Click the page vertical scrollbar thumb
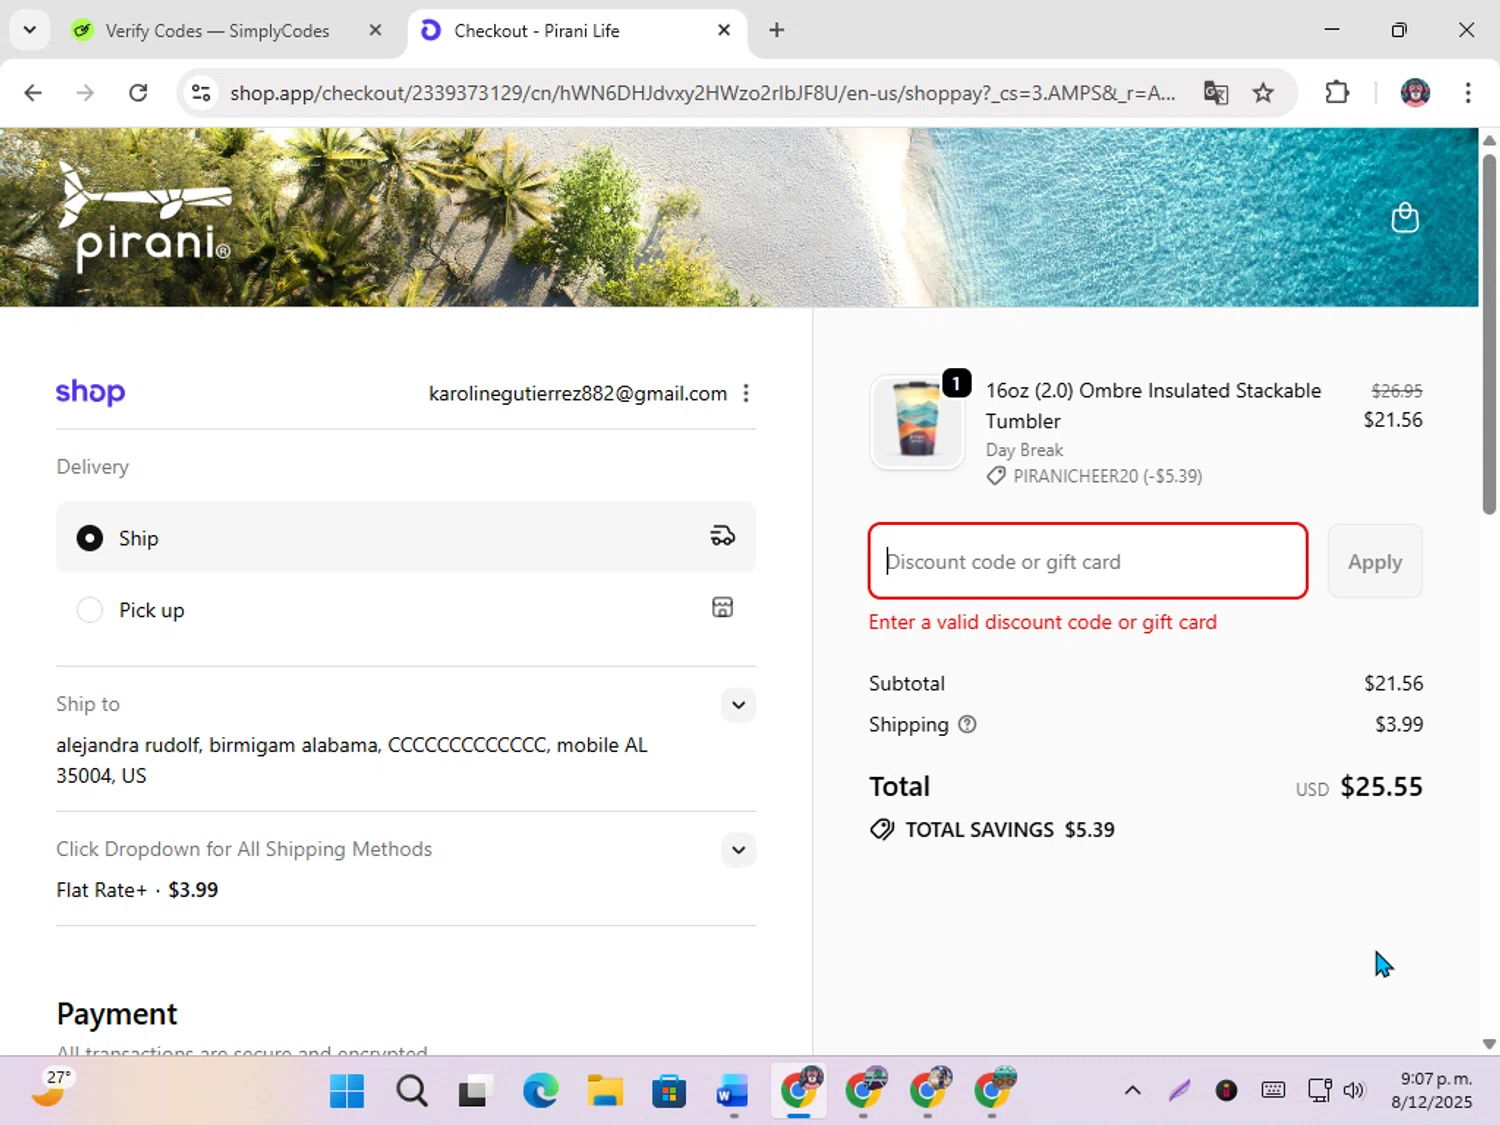This screenshot has height=1125, width=1500. (x=1489, y=334)
